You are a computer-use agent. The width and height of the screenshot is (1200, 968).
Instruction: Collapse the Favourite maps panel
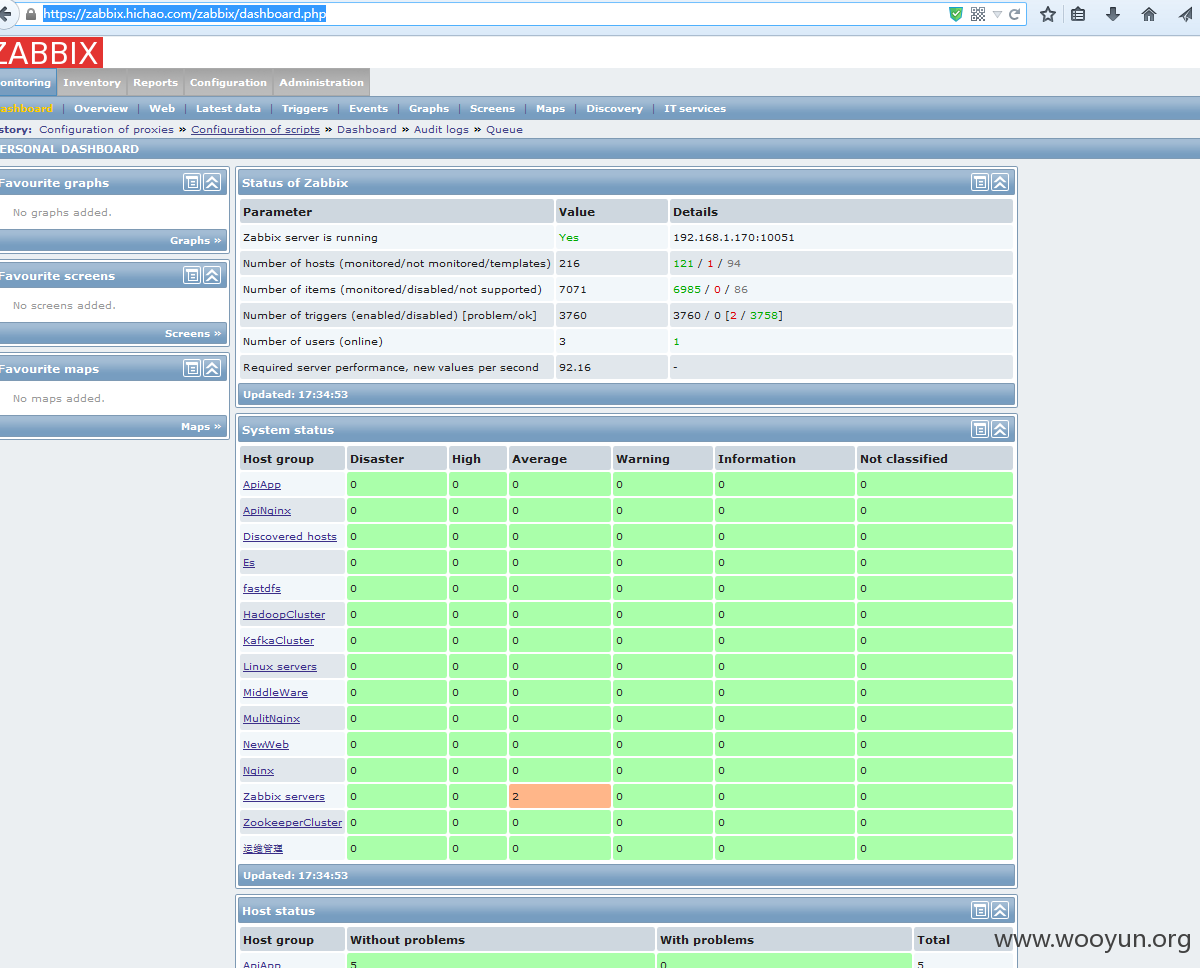pos(212,368)
